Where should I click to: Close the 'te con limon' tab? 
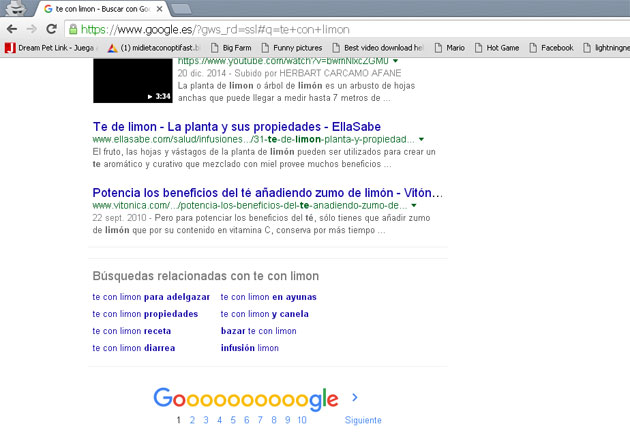click(160, 8)
